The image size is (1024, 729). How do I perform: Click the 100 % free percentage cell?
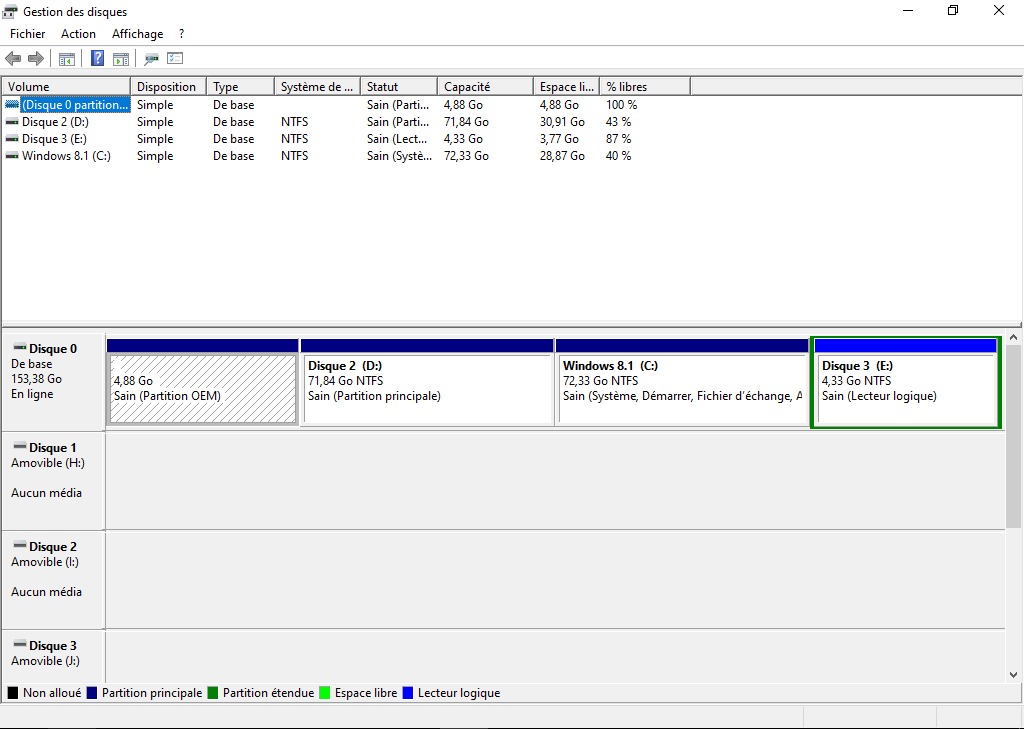pos(622,105)
